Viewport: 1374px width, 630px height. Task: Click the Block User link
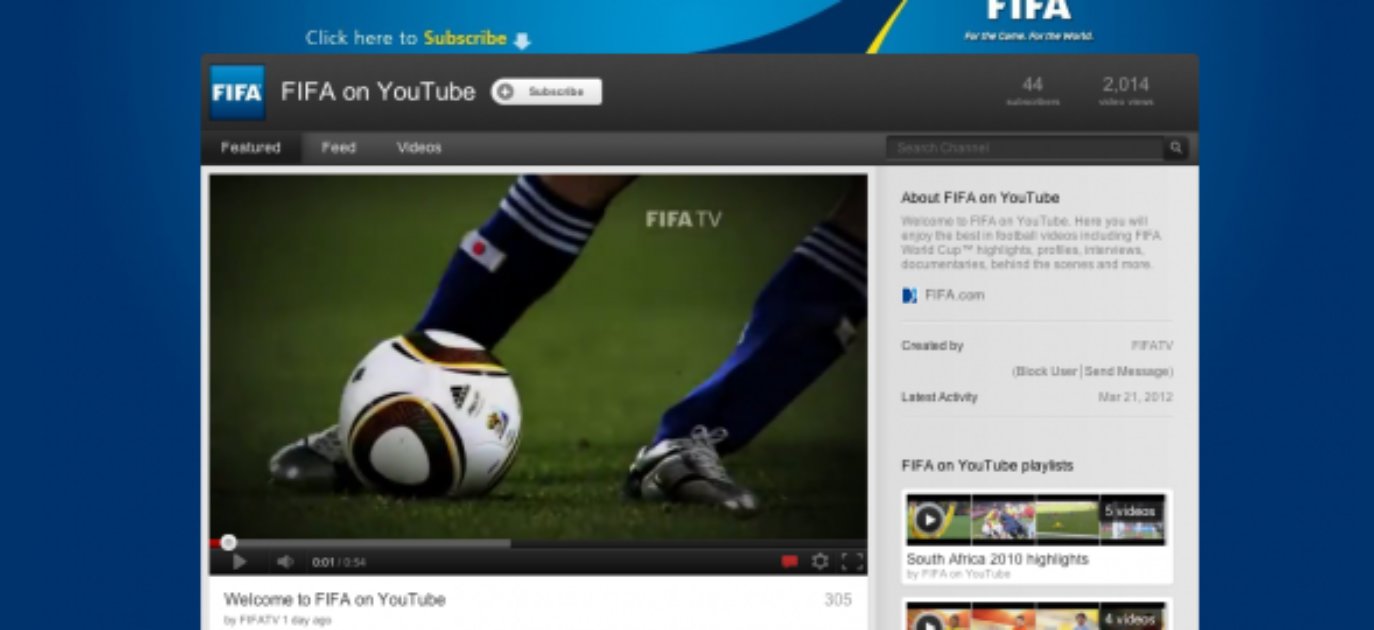[x=1045, y=371]
